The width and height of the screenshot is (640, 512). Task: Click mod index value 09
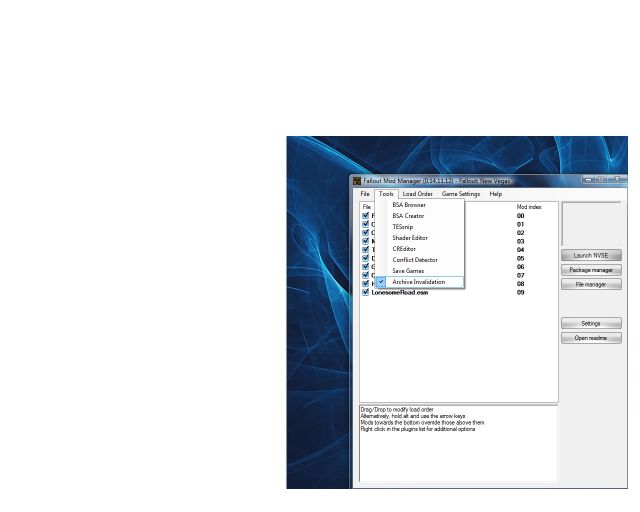coord(520,292)
